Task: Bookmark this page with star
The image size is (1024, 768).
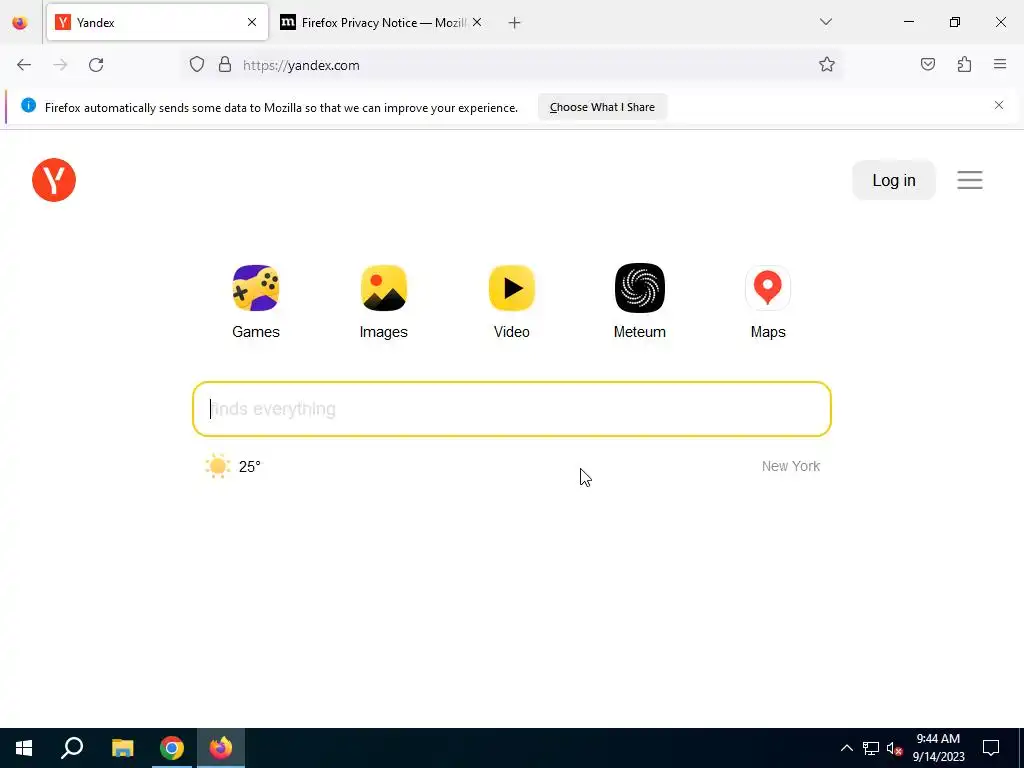Action: pos(827,64)
